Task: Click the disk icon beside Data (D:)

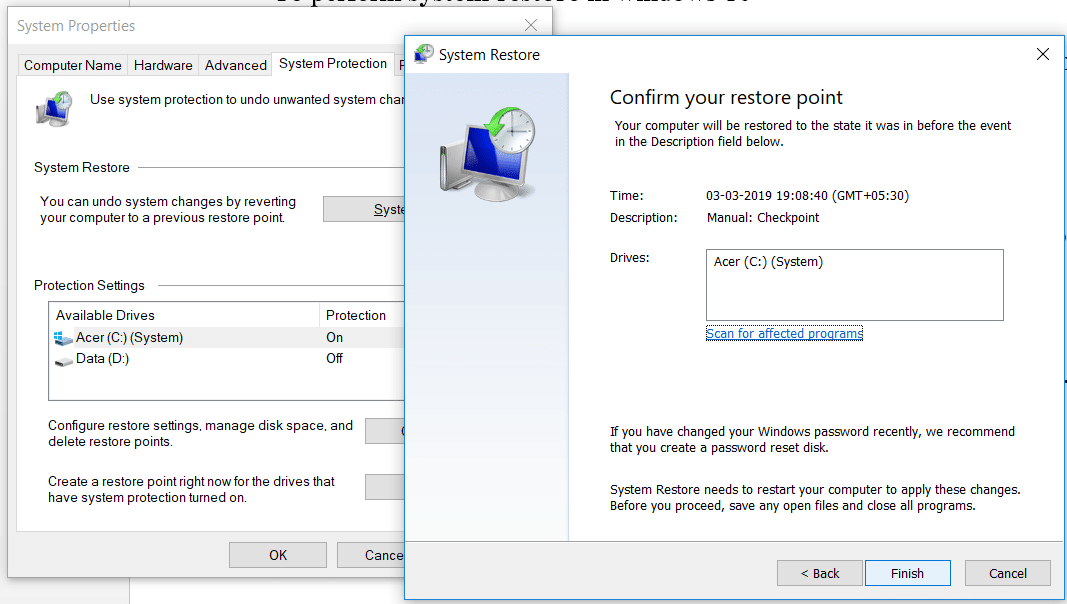Action: coord(64,359)
